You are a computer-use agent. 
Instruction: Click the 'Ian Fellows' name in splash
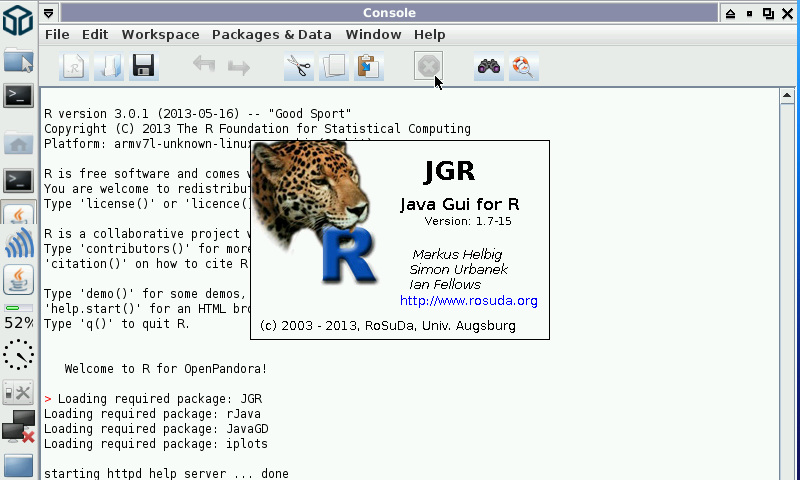tap(445, 284)
